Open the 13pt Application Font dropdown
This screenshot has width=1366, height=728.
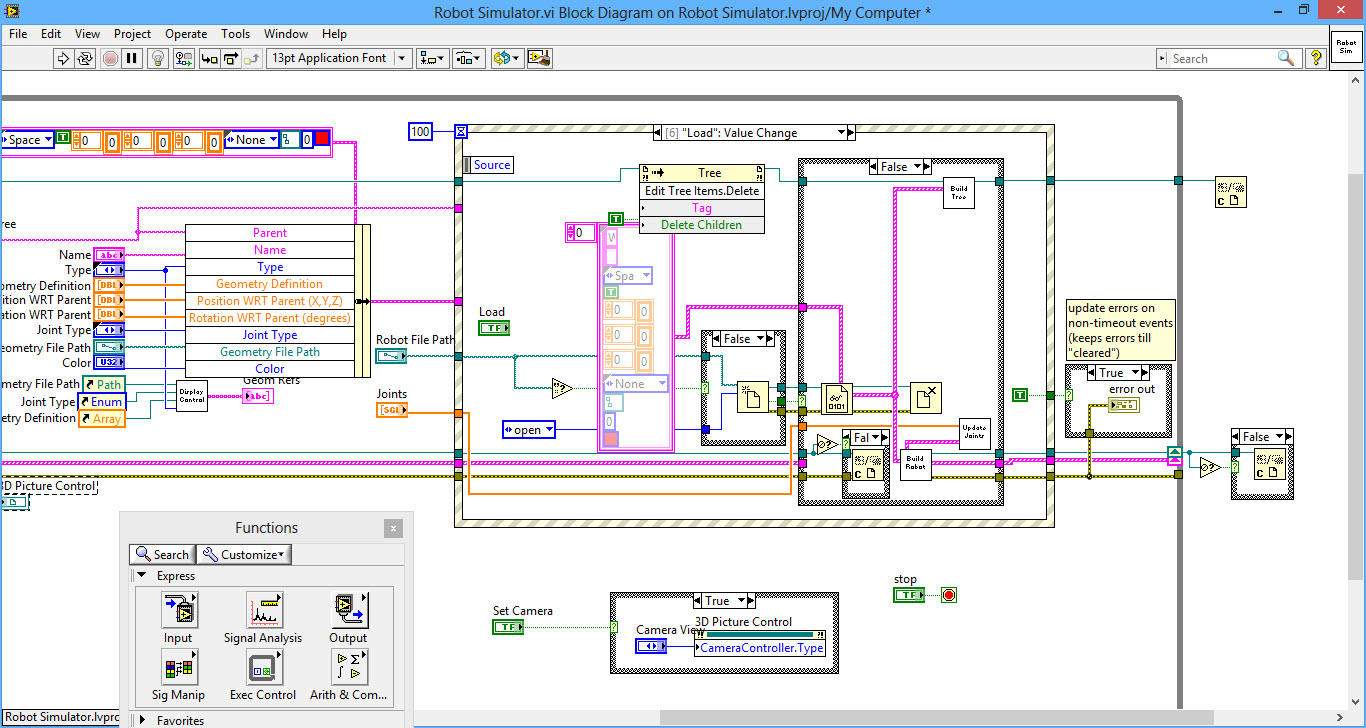(x=339, y=58)
